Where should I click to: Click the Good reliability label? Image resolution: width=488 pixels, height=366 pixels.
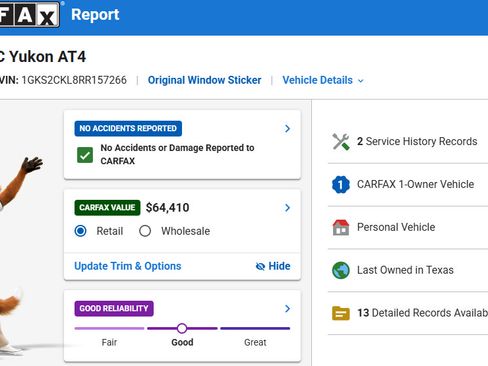[x=182, y=342]
